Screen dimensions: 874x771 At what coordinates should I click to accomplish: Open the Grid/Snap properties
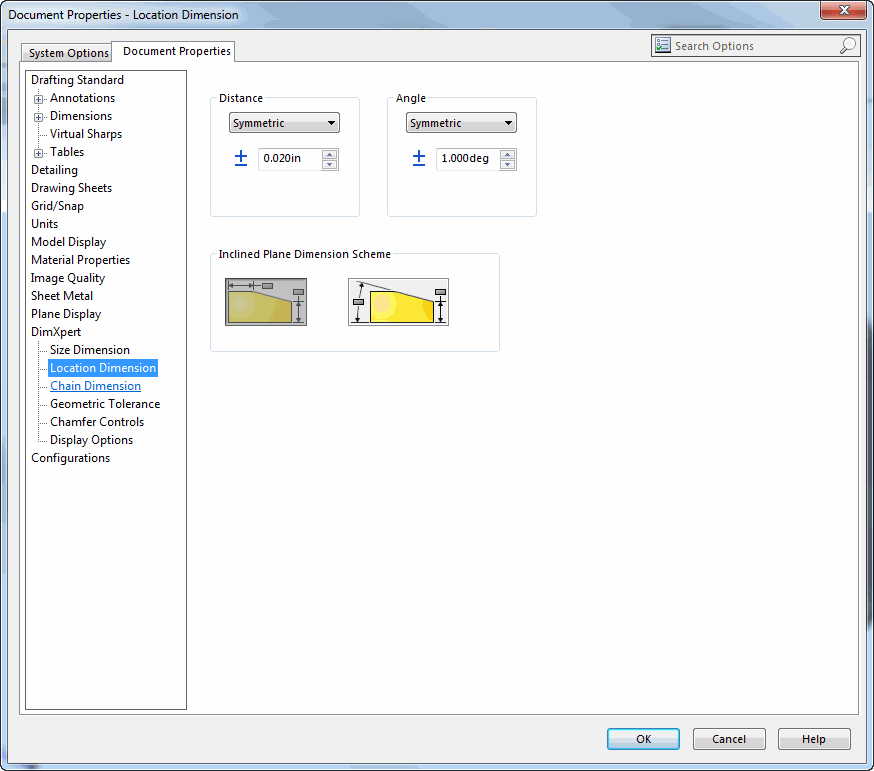click(x=57, y=206)
